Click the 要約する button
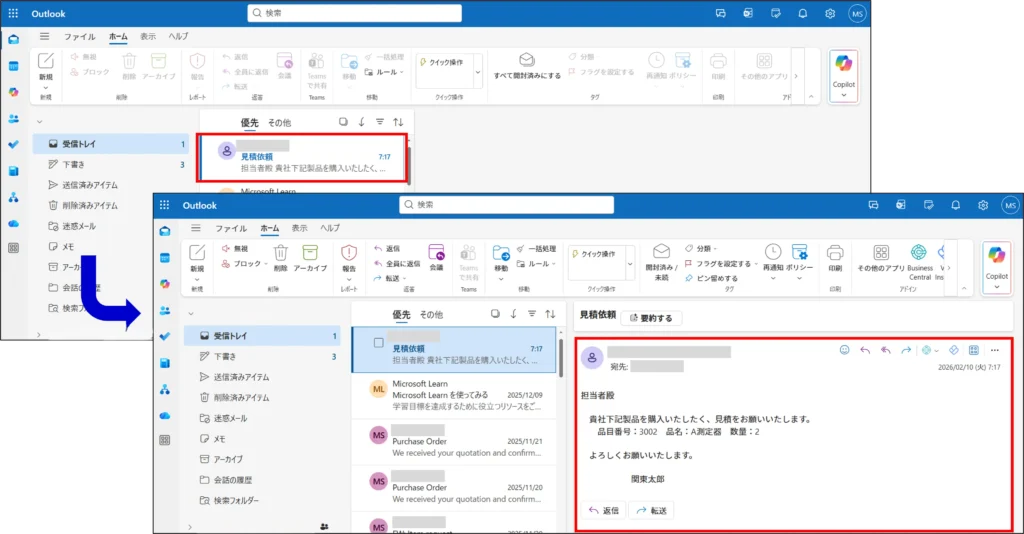Image resolution: width=1024 pixels, height=534 pixels. (651, 318)
